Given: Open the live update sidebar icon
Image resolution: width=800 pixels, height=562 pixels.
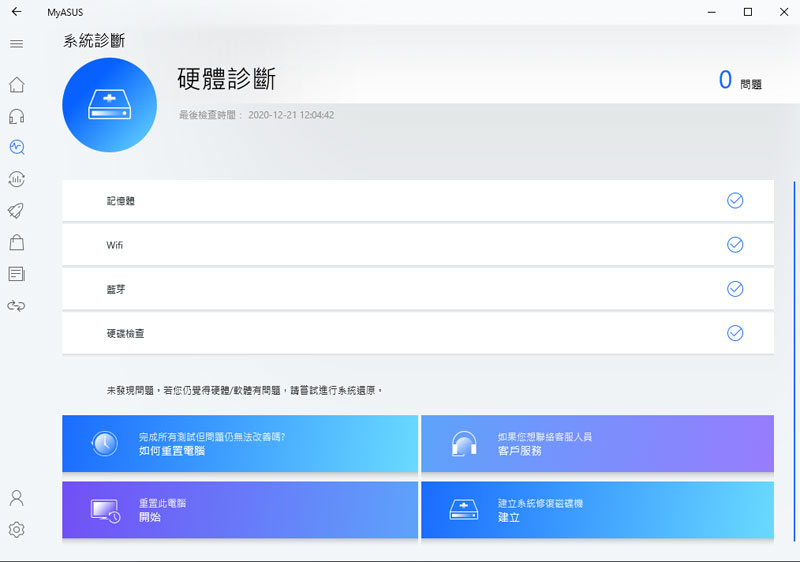Looking at the screenshot, I should (x=17, y=179).
